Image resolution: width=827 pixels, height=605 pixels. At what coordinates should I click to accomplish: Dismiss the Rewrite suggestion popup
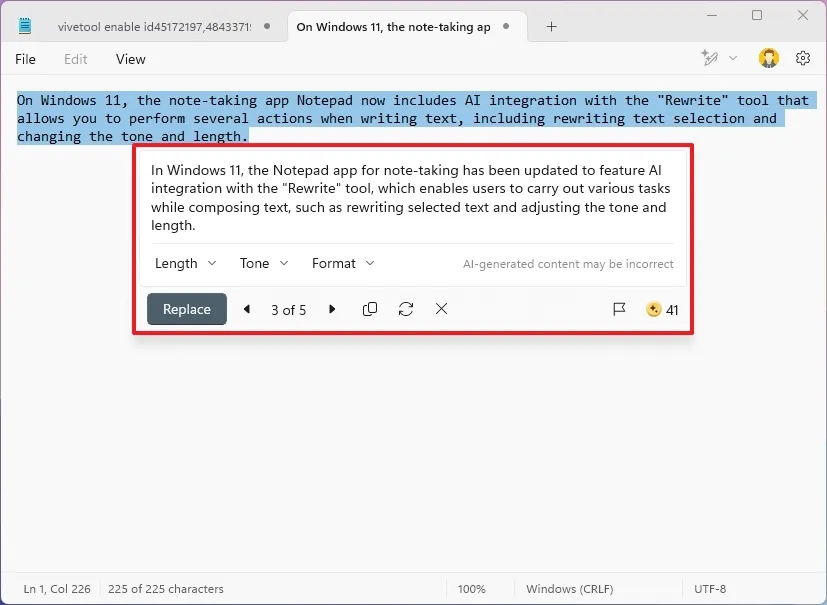point(441,309)
